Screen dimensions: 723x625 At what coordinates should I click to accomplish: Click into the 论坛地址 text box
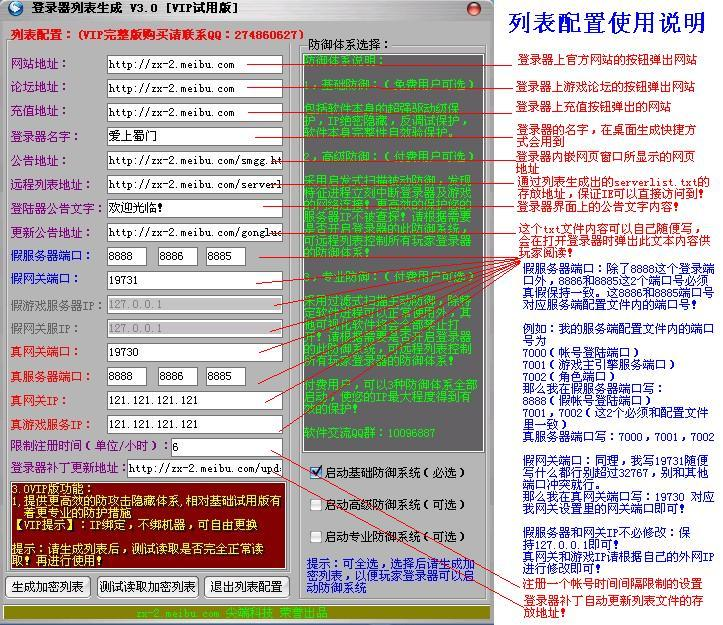tap(194, 88)
